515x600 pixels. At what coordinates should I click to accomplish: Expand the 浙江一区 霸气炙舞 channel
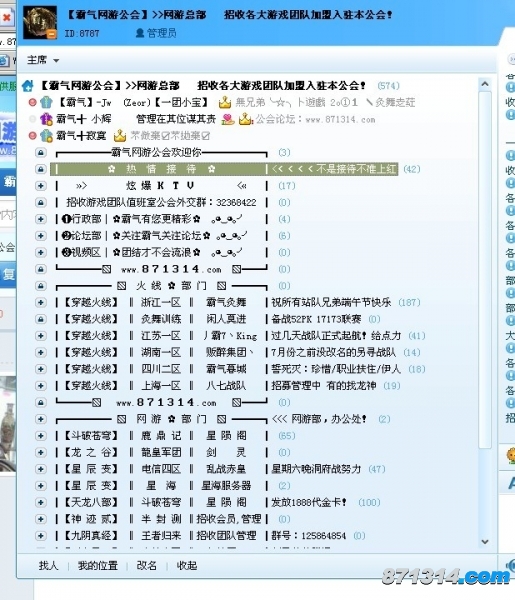(x=41, y=303)
